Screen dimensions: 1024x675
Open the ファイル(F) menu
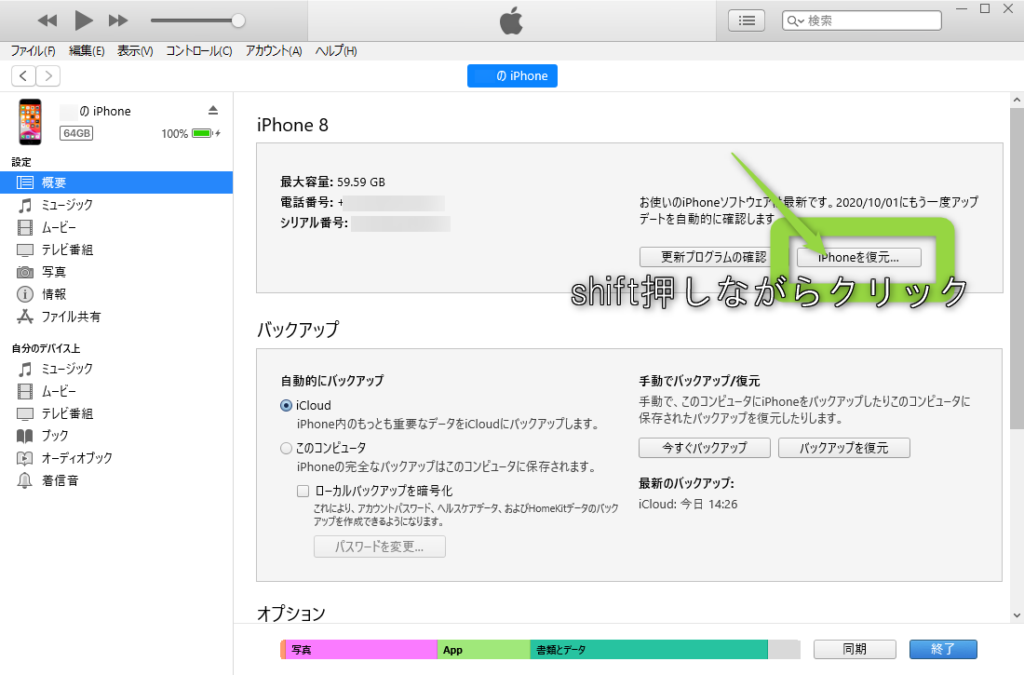click(x=33, y=51)
